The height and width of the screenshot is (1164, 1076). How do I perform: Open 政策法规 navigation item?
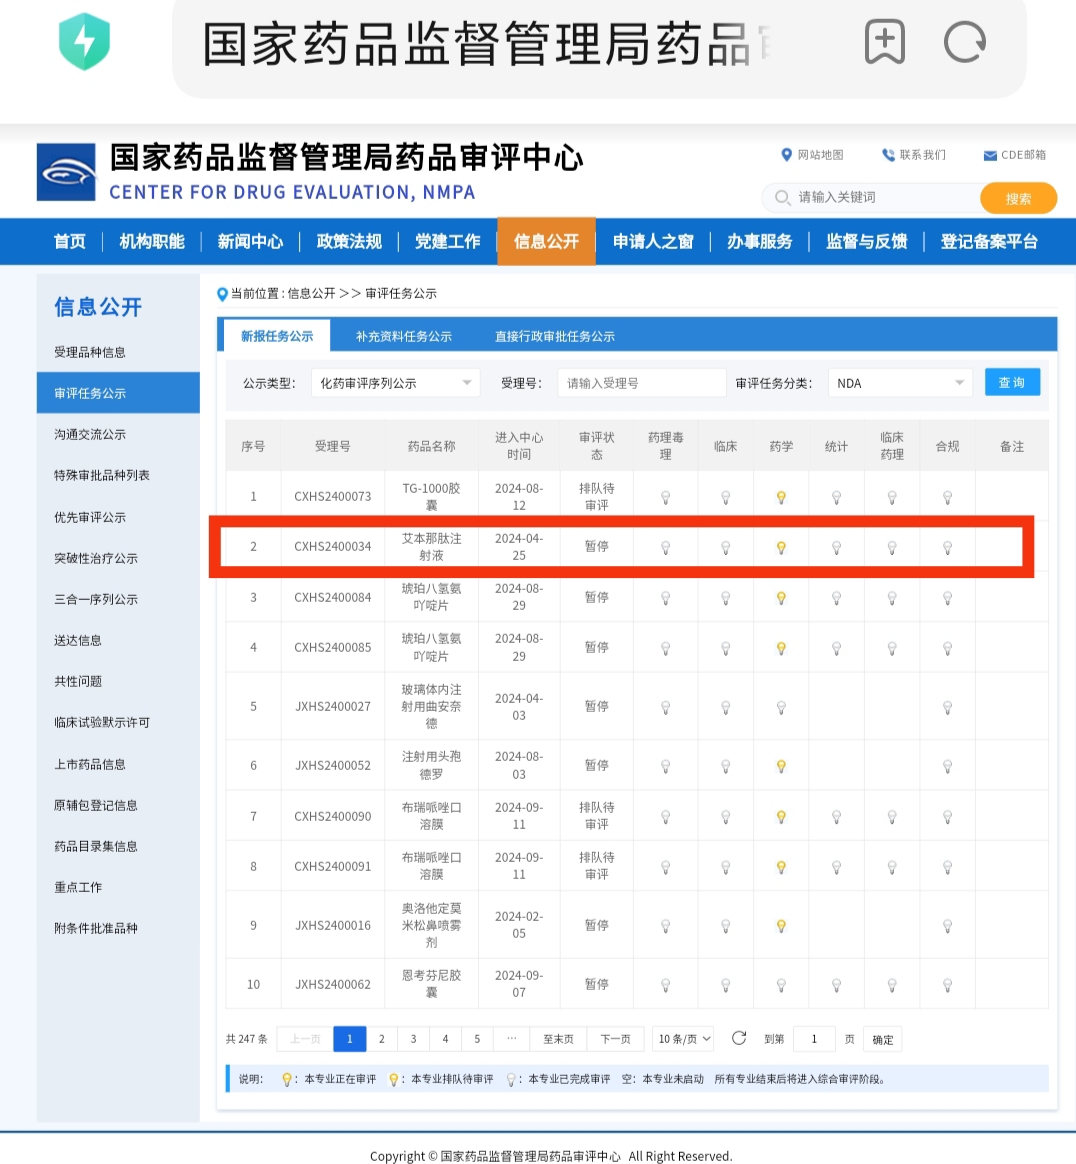click(349, 241)
